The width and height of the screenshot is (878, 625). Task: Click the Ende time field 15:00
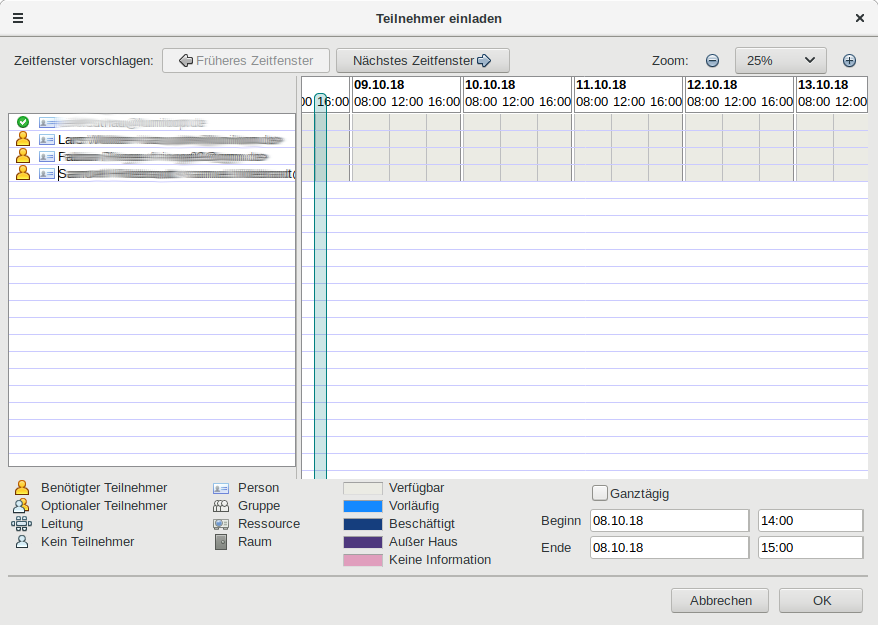pyautogui.click(x=810, y=548)
